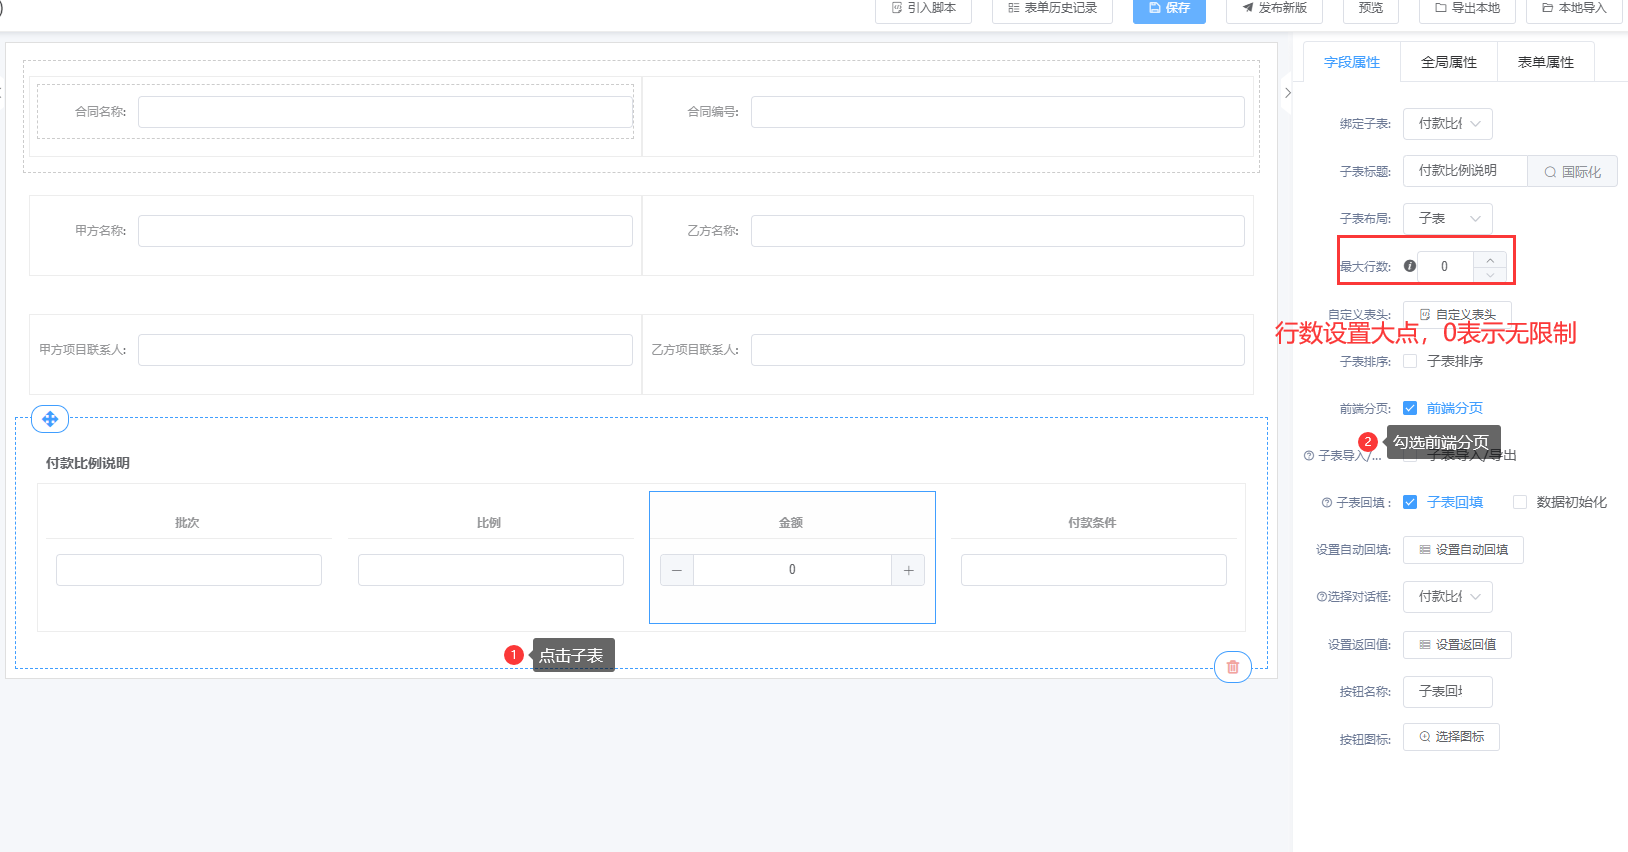Click the 合同编号 input field
This screenshot has width=1628, height=852.
[x=997, y=112]
